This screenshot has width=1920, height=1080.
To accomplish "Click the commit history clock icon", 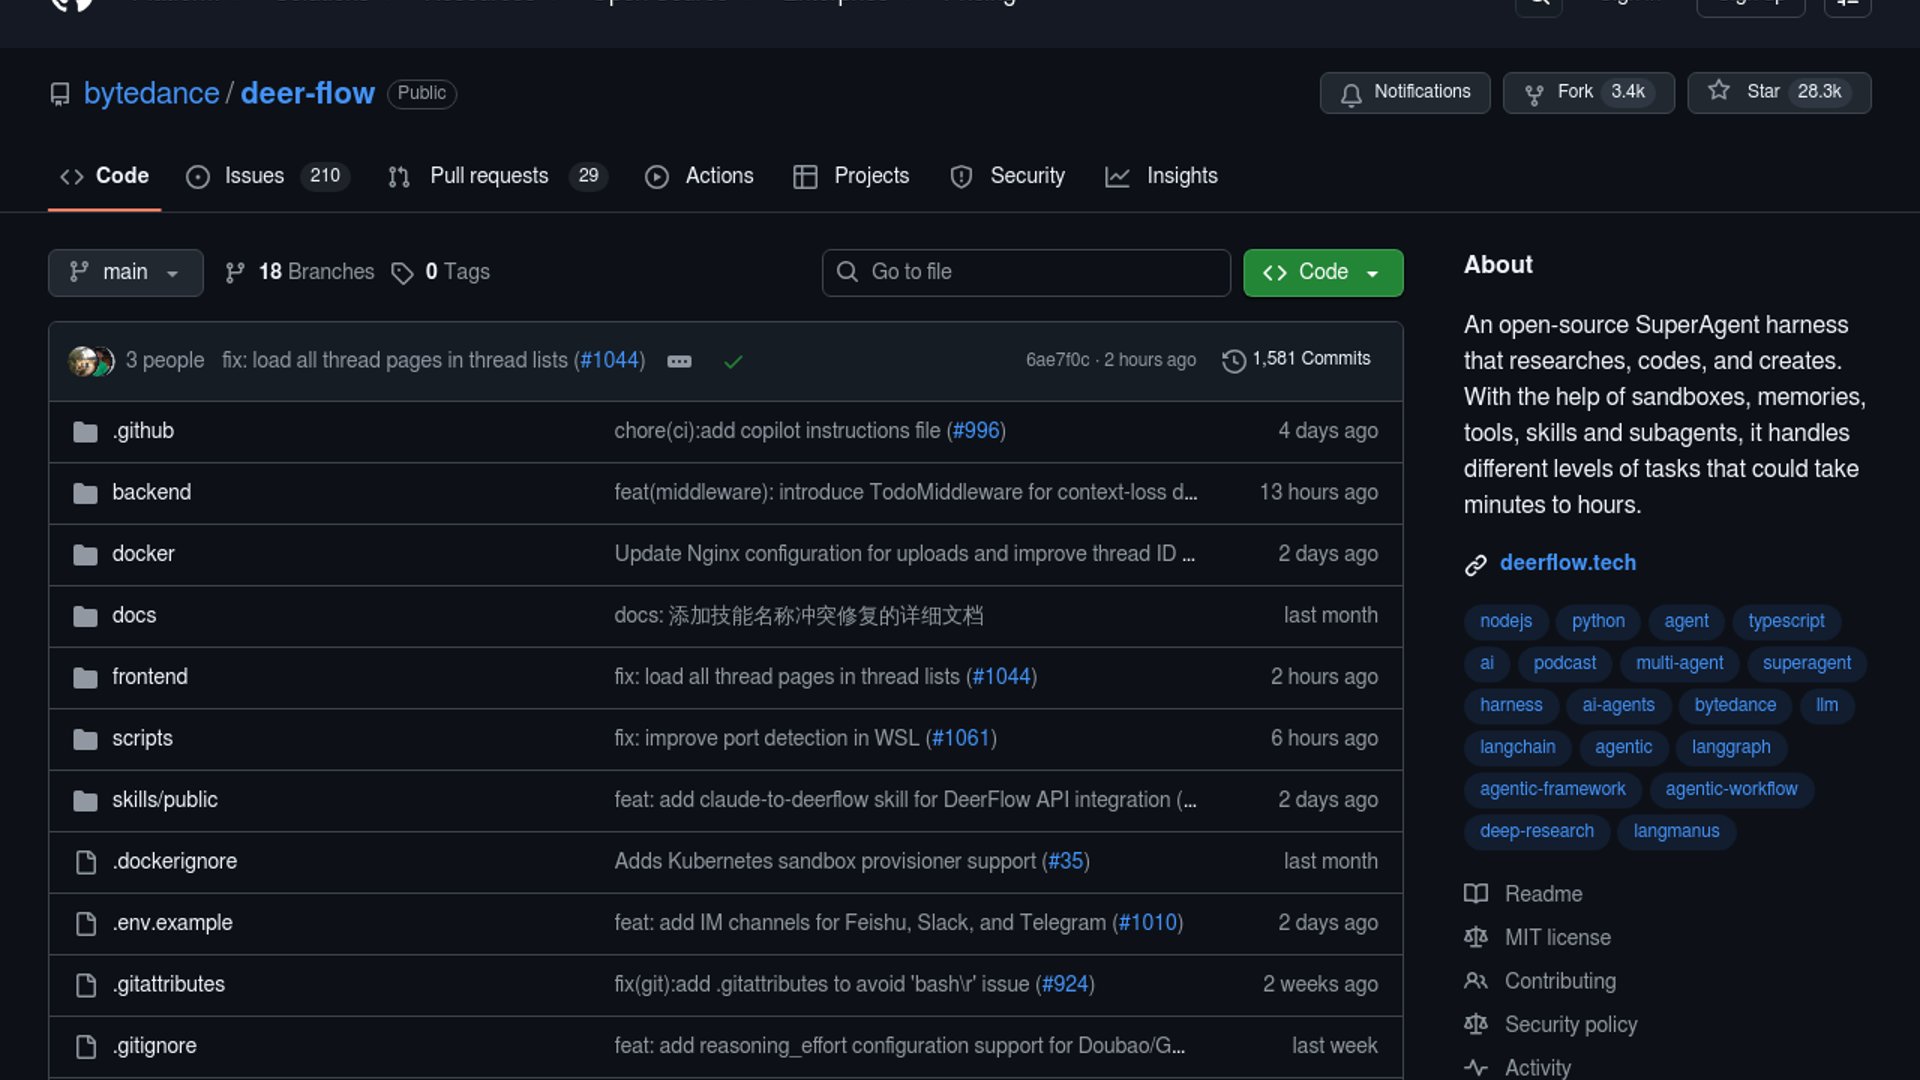I will [1233, 360].
